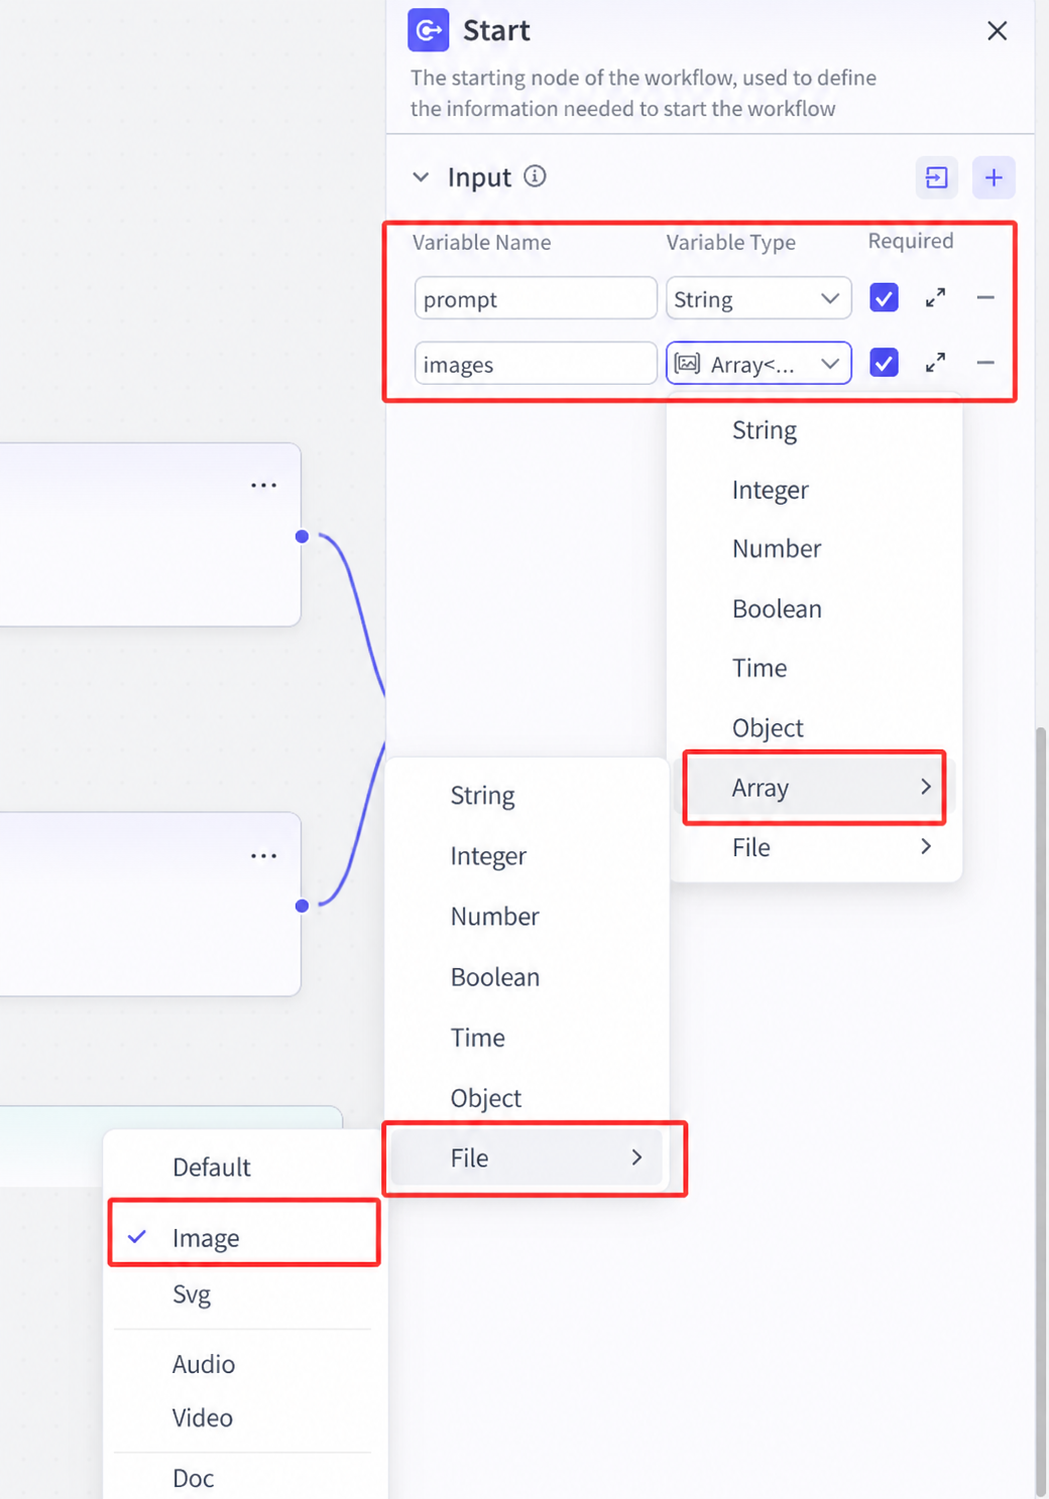Select Time in the Array submenu
Viewport: 1049px width, 1499px height.
(x=478, y=1037)
